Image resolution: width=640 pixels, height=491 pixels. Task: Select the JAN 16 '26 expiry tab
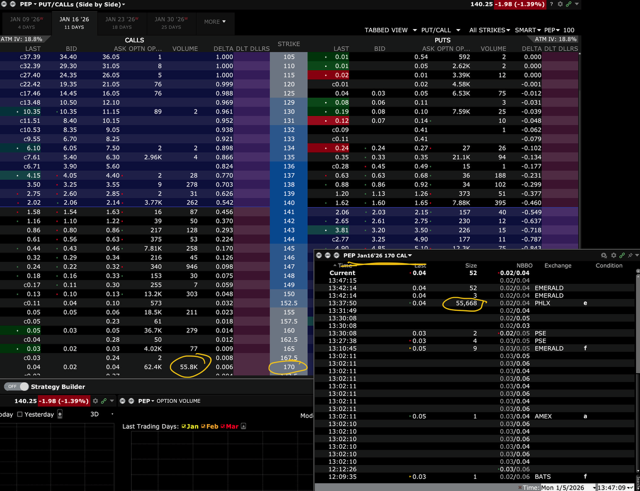coord(73,22)
